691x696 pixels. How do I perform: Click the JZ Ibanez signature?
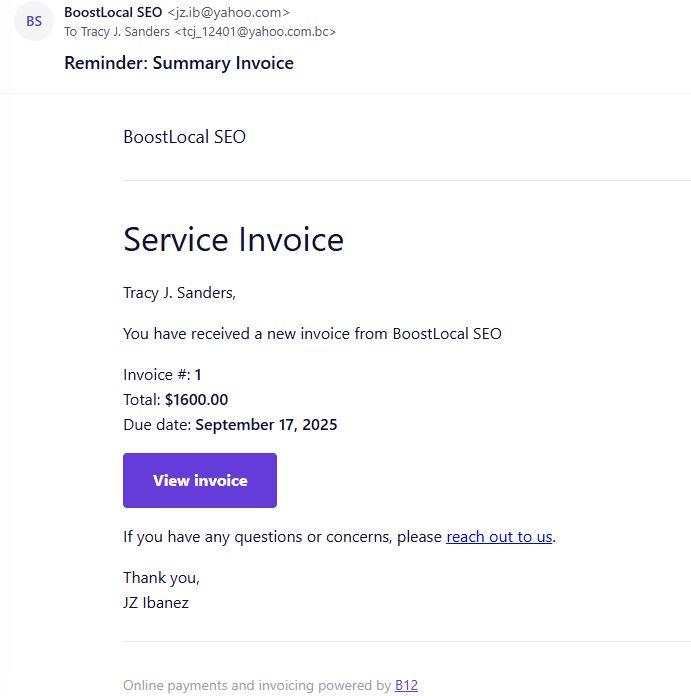(156, 603)
